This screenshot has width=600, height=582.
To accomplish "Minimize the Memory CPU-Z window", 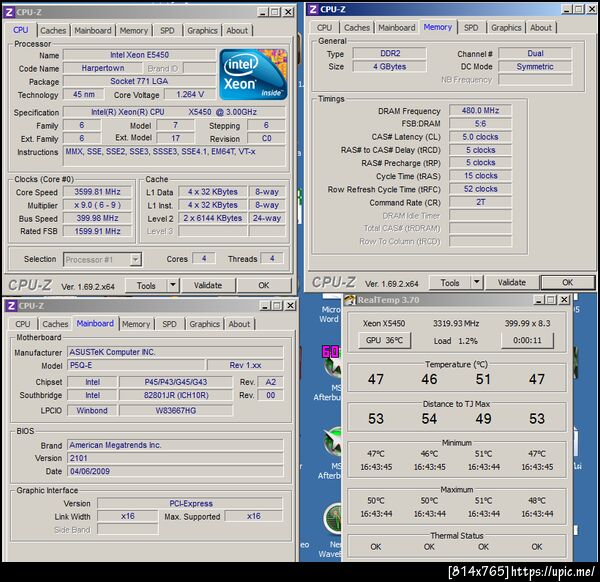I will [x=567, y=9].
